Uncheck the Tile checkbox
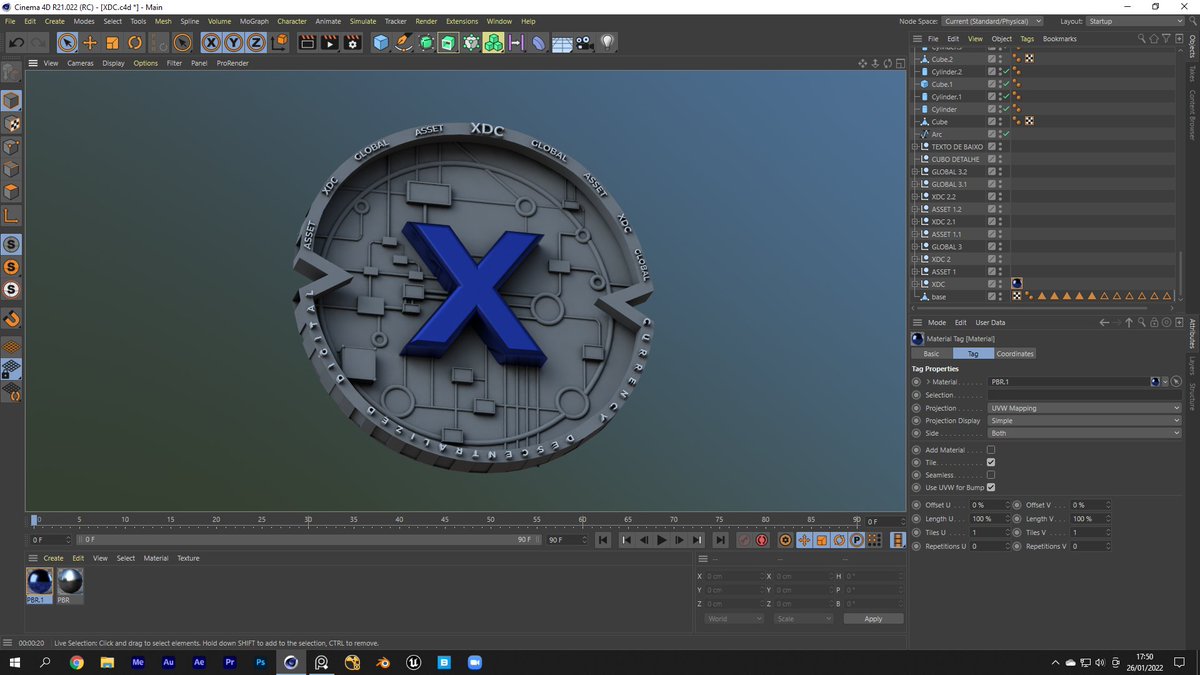The height and width of the screenshot is (675, 1200). click(x=991, y=463)
